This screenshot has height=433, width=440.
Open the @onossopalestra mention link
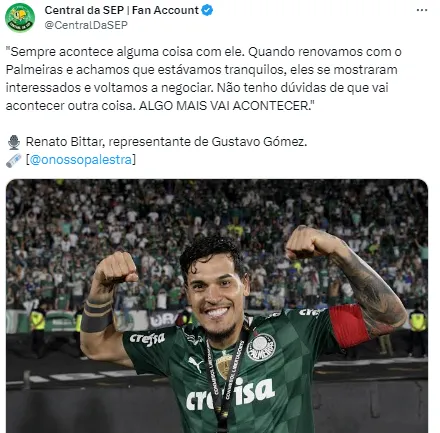click(81, 160)
